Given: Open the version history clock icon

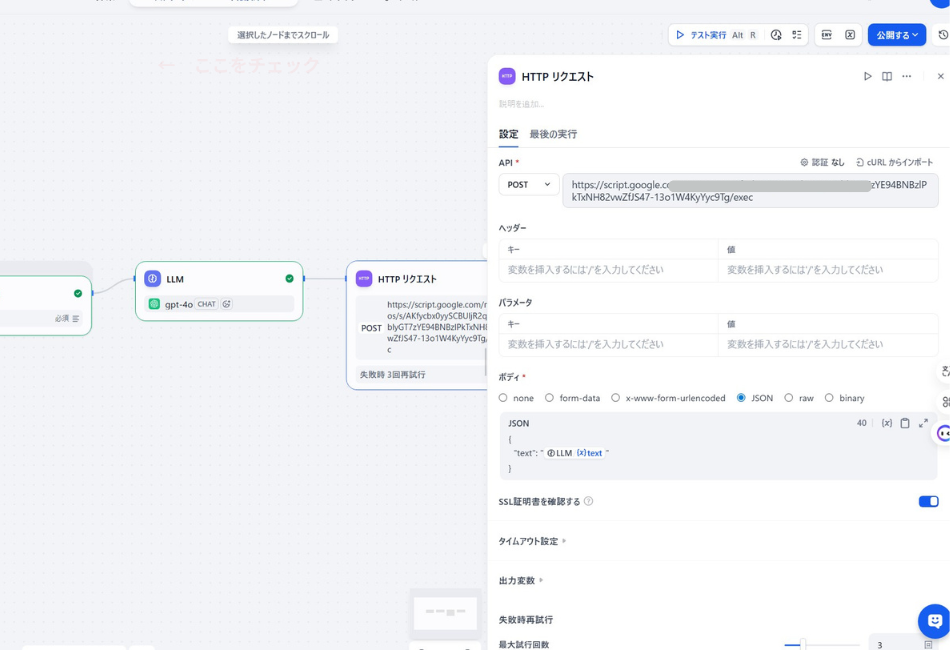Looking at the screenshot, I should pos(943,35).
